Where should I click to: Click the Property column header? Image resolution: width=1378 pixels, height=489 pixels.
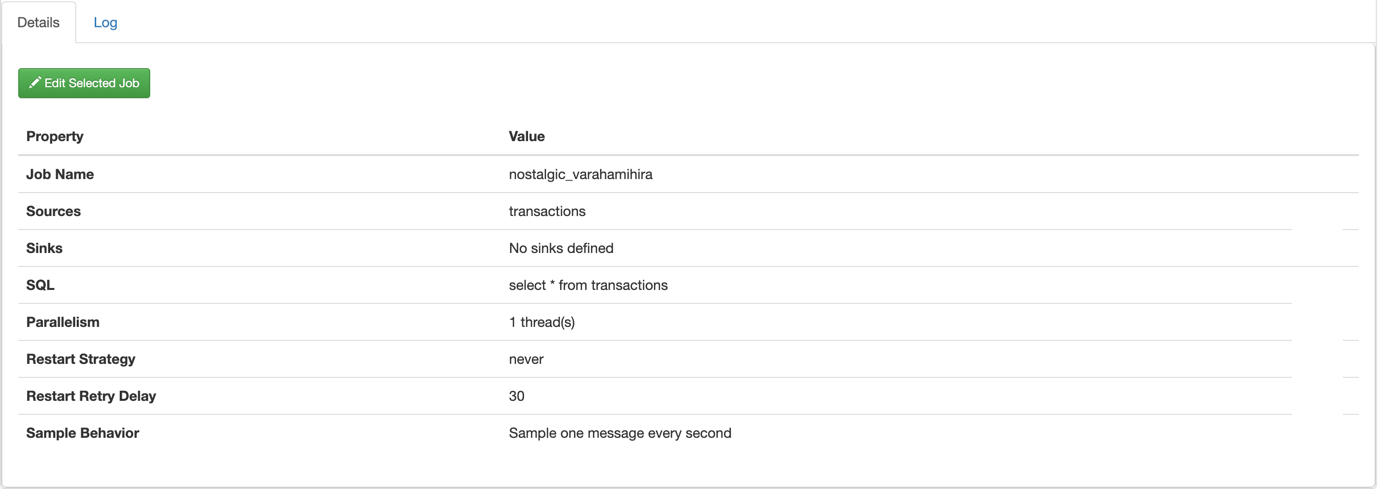click(55, 136)
